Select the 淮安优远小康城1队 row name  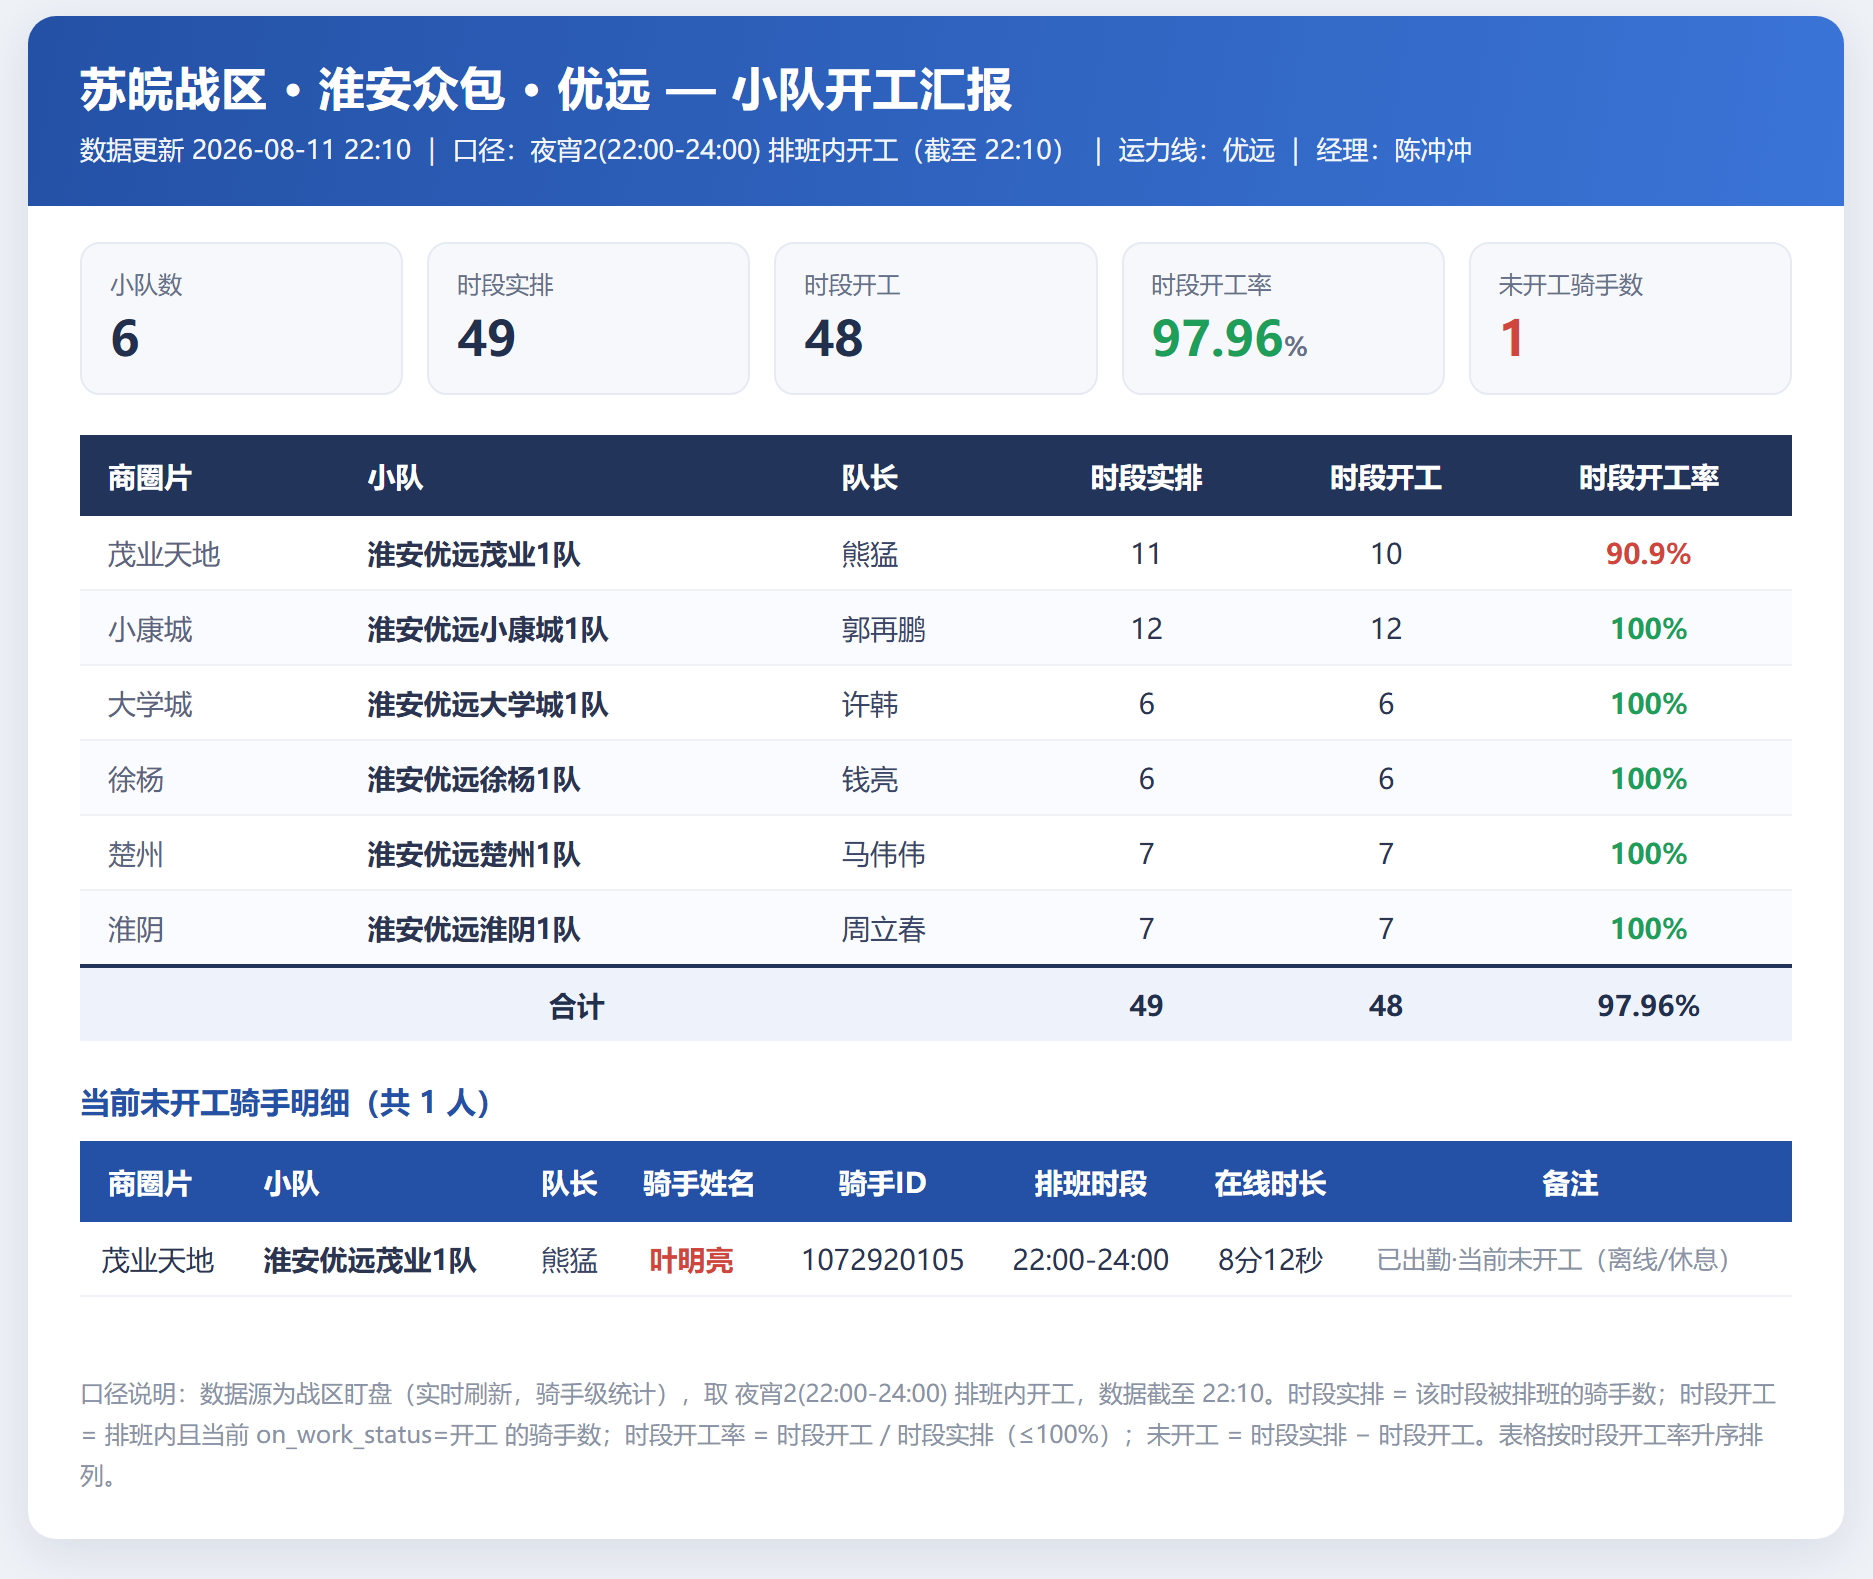(x=487, y=628)
